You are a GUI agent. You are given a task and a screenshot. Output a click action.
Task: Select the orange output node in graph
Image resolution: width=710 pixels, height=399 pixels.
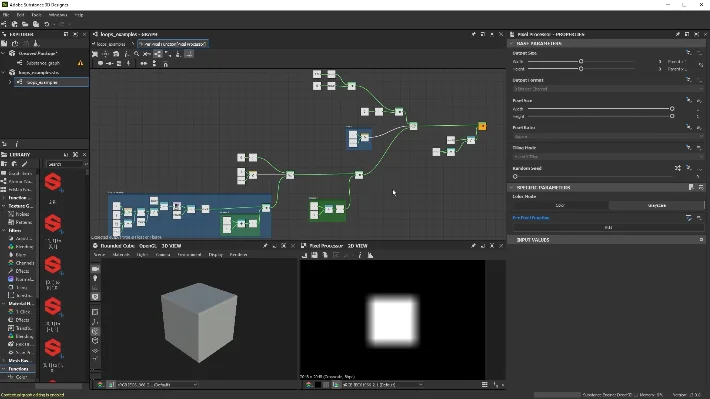[482, 126]
